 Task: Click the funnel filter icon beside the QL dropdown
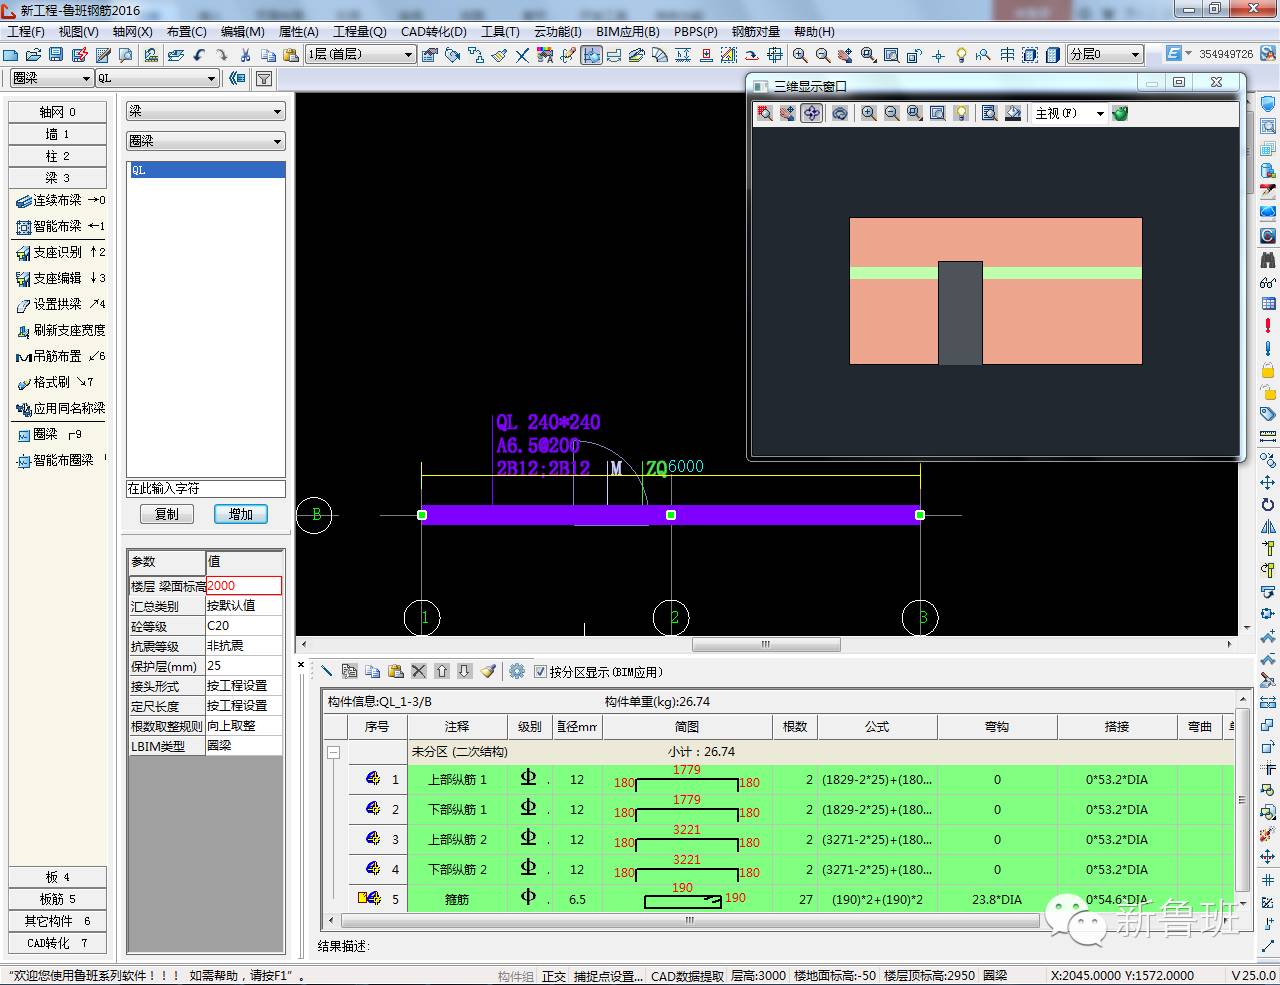coord(264,78)
